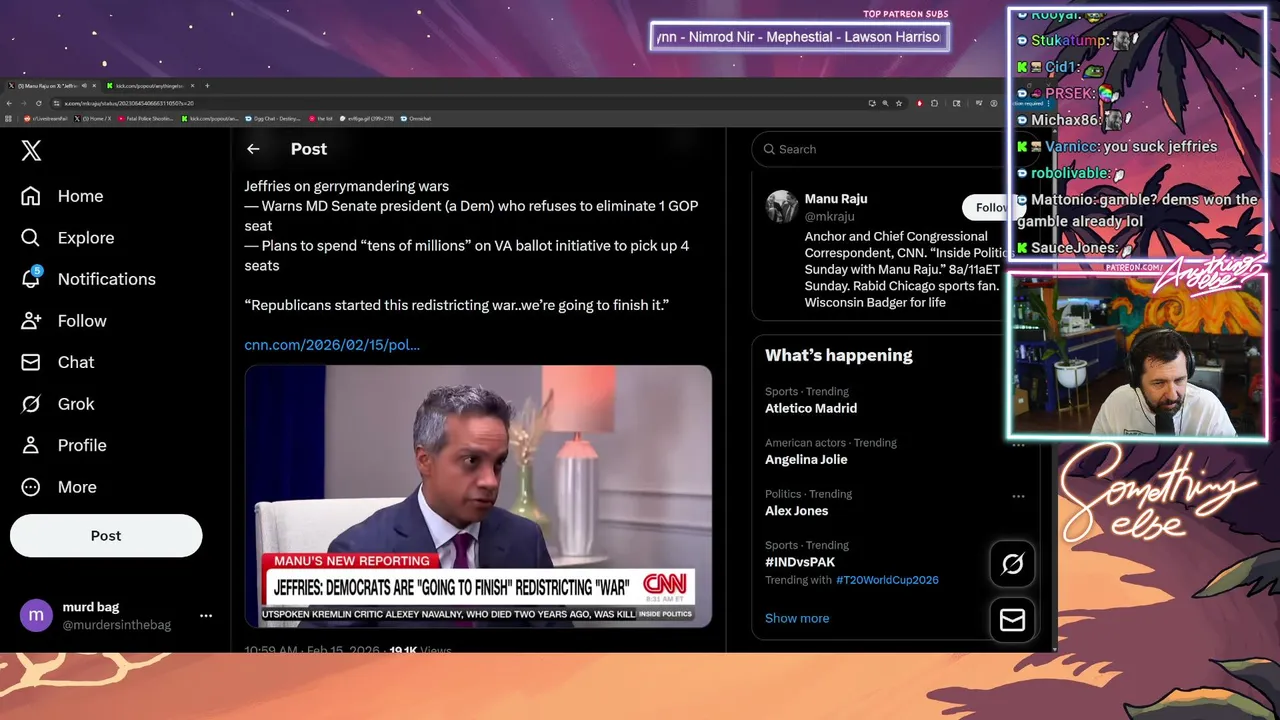Click the browser address bar URL
This screenshot has height=720, width=1280.
(x=129, y=103)
